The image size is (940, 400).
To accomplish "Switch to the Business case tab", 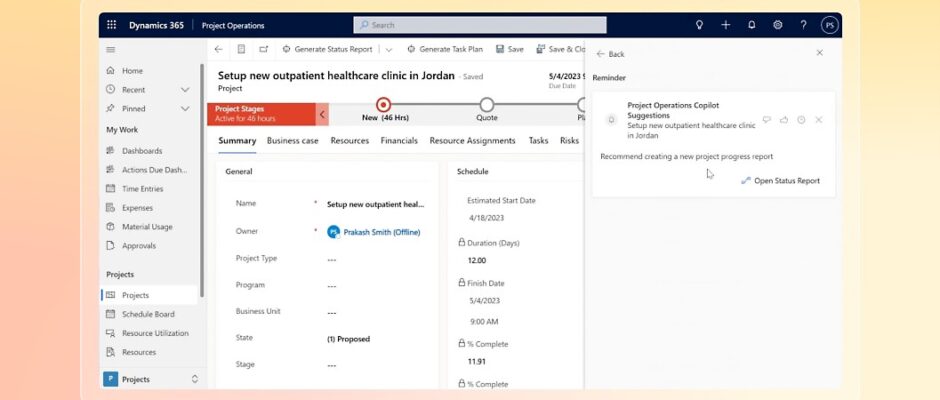I will [293, 141].
